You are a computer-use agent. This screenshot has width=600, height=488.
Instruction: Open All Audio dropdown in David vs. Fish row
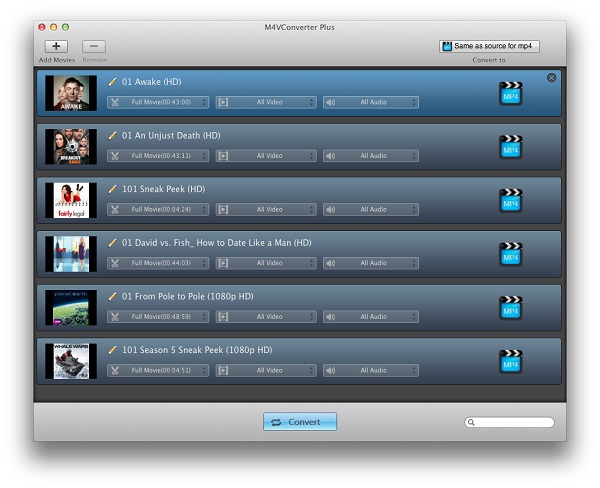tap(371, 263)
